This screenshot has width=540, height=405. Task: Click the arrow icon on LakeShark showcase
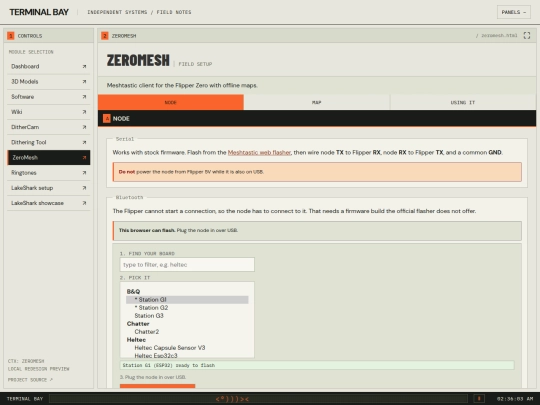point(84,203)
